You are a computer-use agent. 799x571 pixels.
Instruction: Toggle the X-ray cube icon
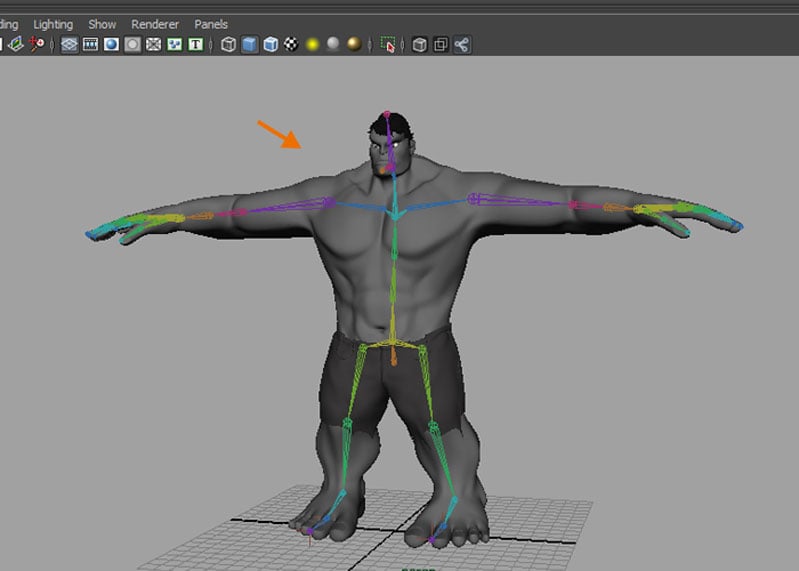click(x=419, y=44)
